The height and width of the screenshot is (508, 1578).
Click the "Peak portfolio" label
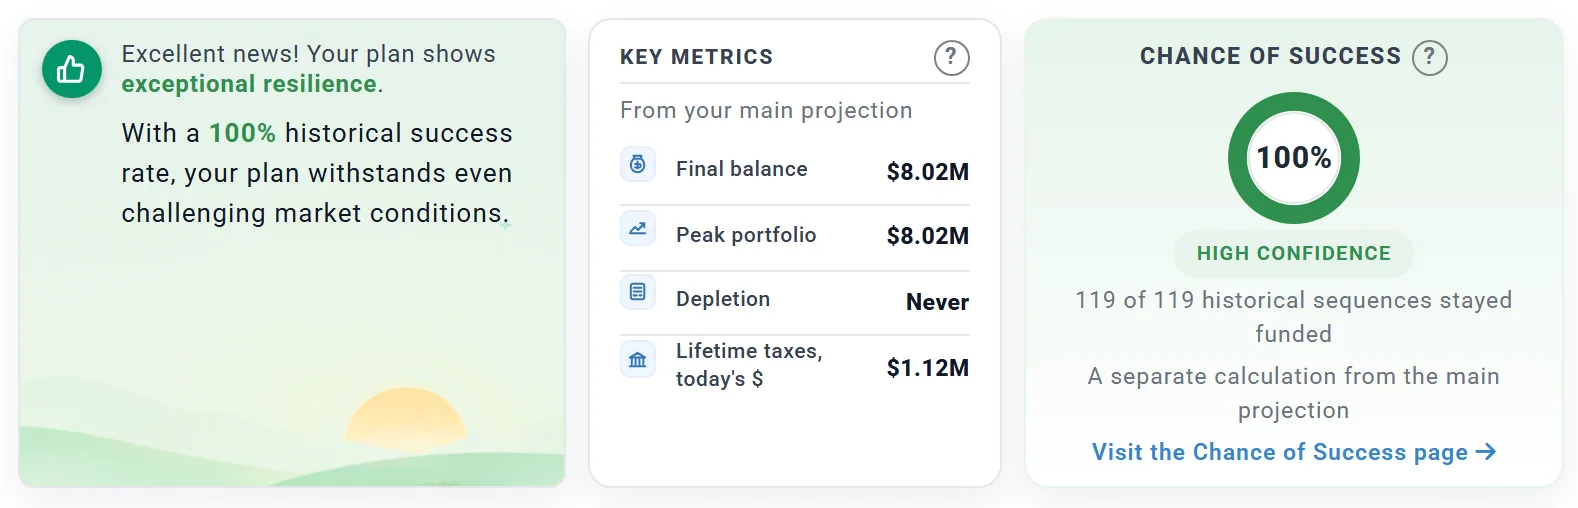[x=746, y=235]
